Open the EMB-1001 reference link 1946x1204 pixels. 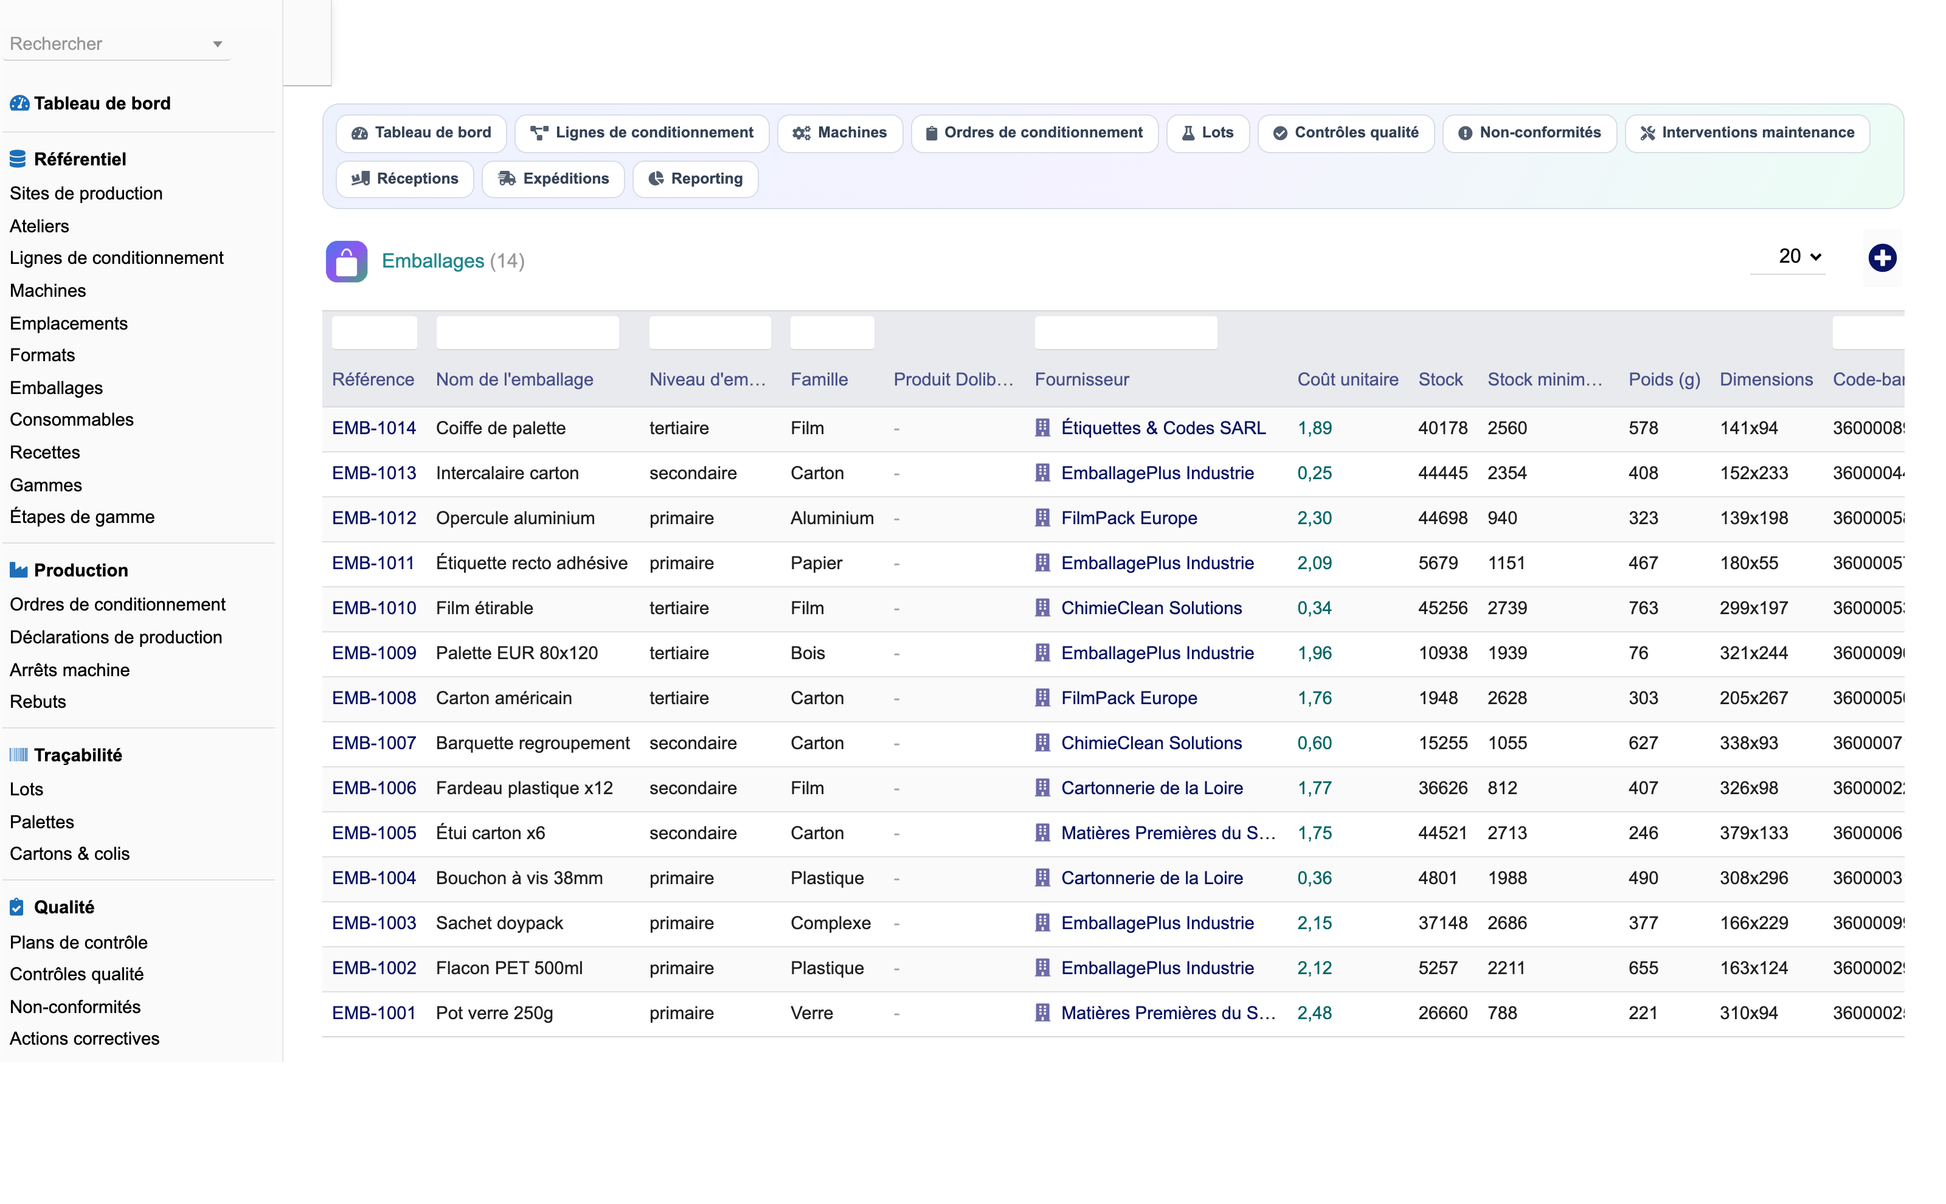(x=374, y=1013)
